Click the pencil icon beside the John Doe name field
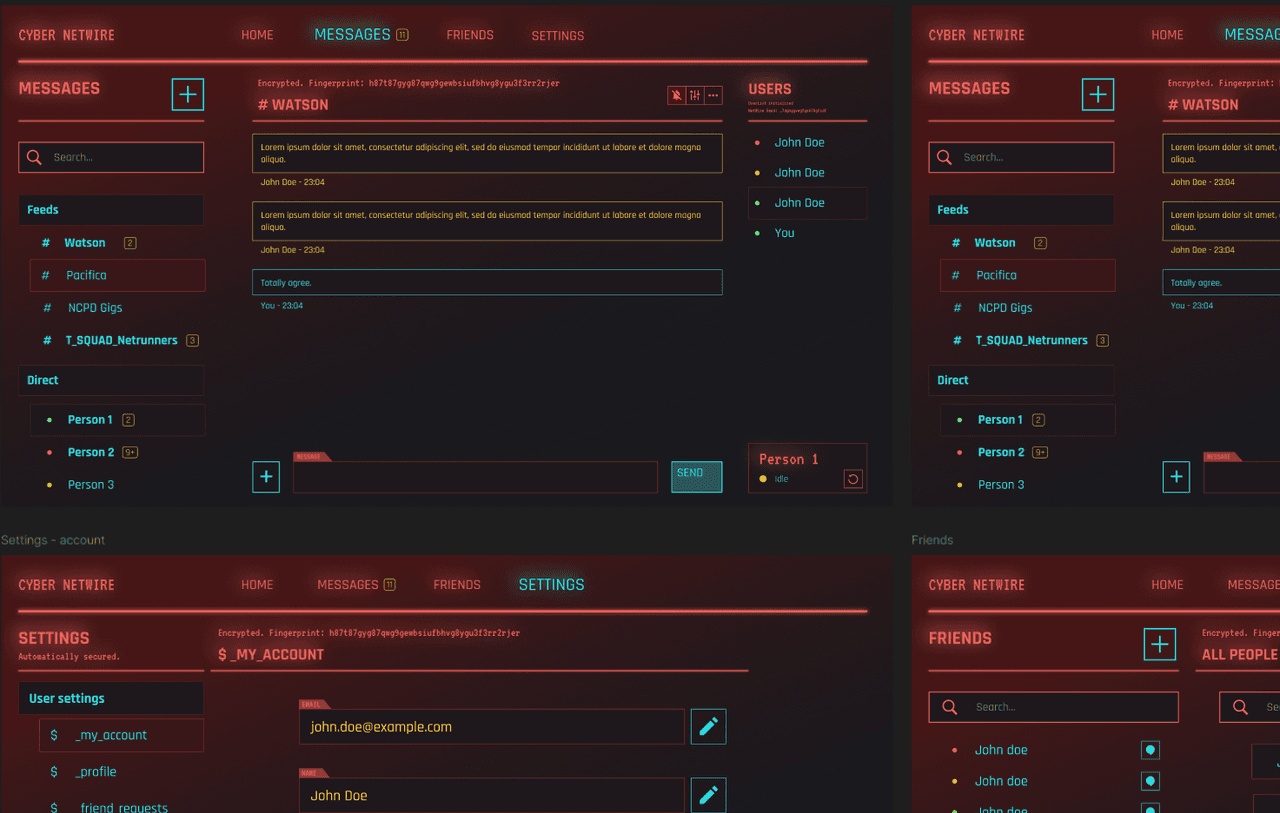Viewport: 1280px width, 813px height. pos(708,795)
